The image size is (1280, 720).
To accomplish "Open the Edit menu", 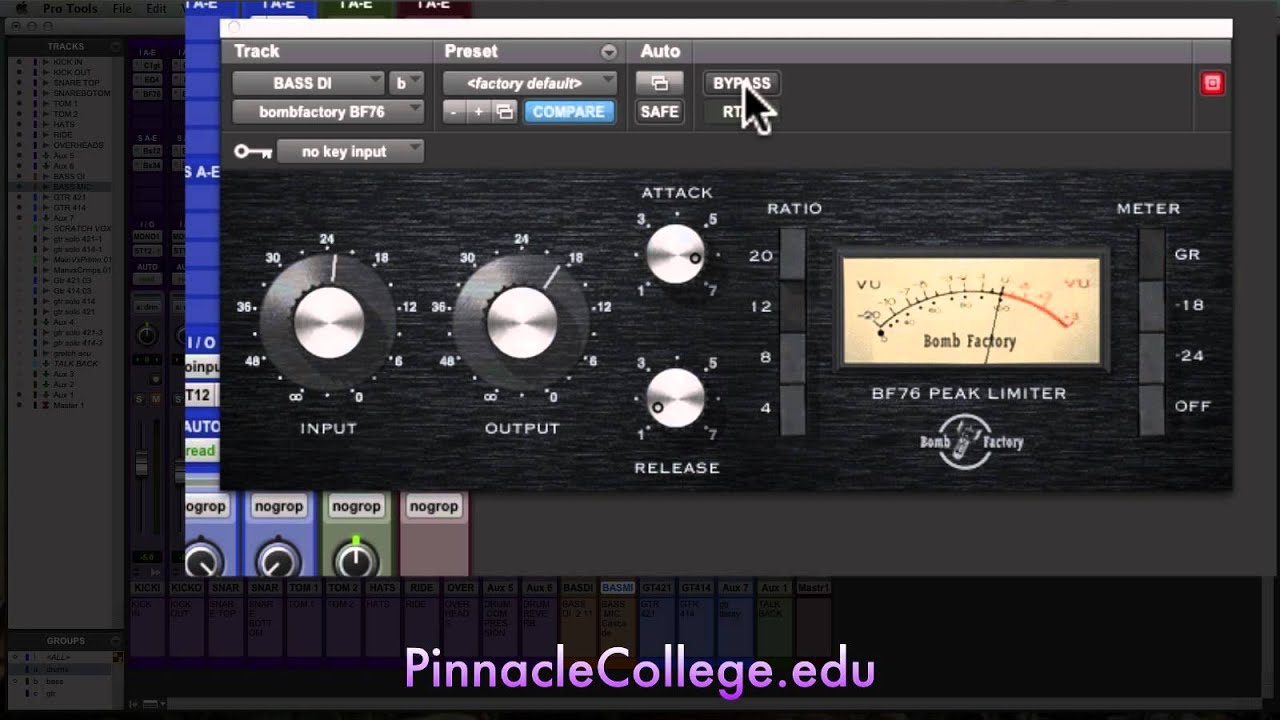I will (x=156, y=8).
